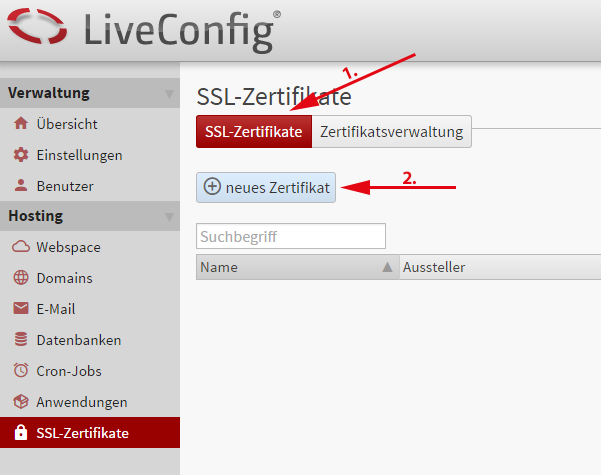Click the Einstellungen gear icon
The height and width of the screenshot is (475, 601).
point(20,155)
